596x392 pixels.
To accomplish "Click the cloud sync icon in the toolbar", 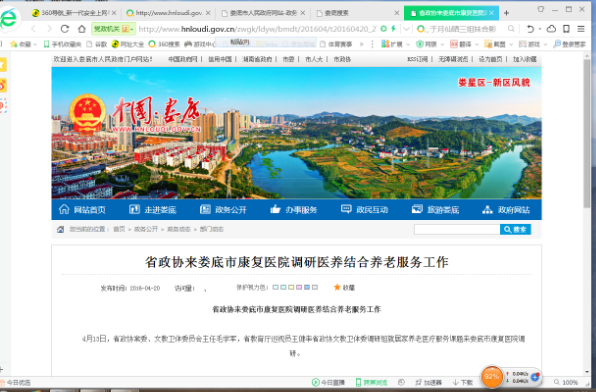I will 551,29.
